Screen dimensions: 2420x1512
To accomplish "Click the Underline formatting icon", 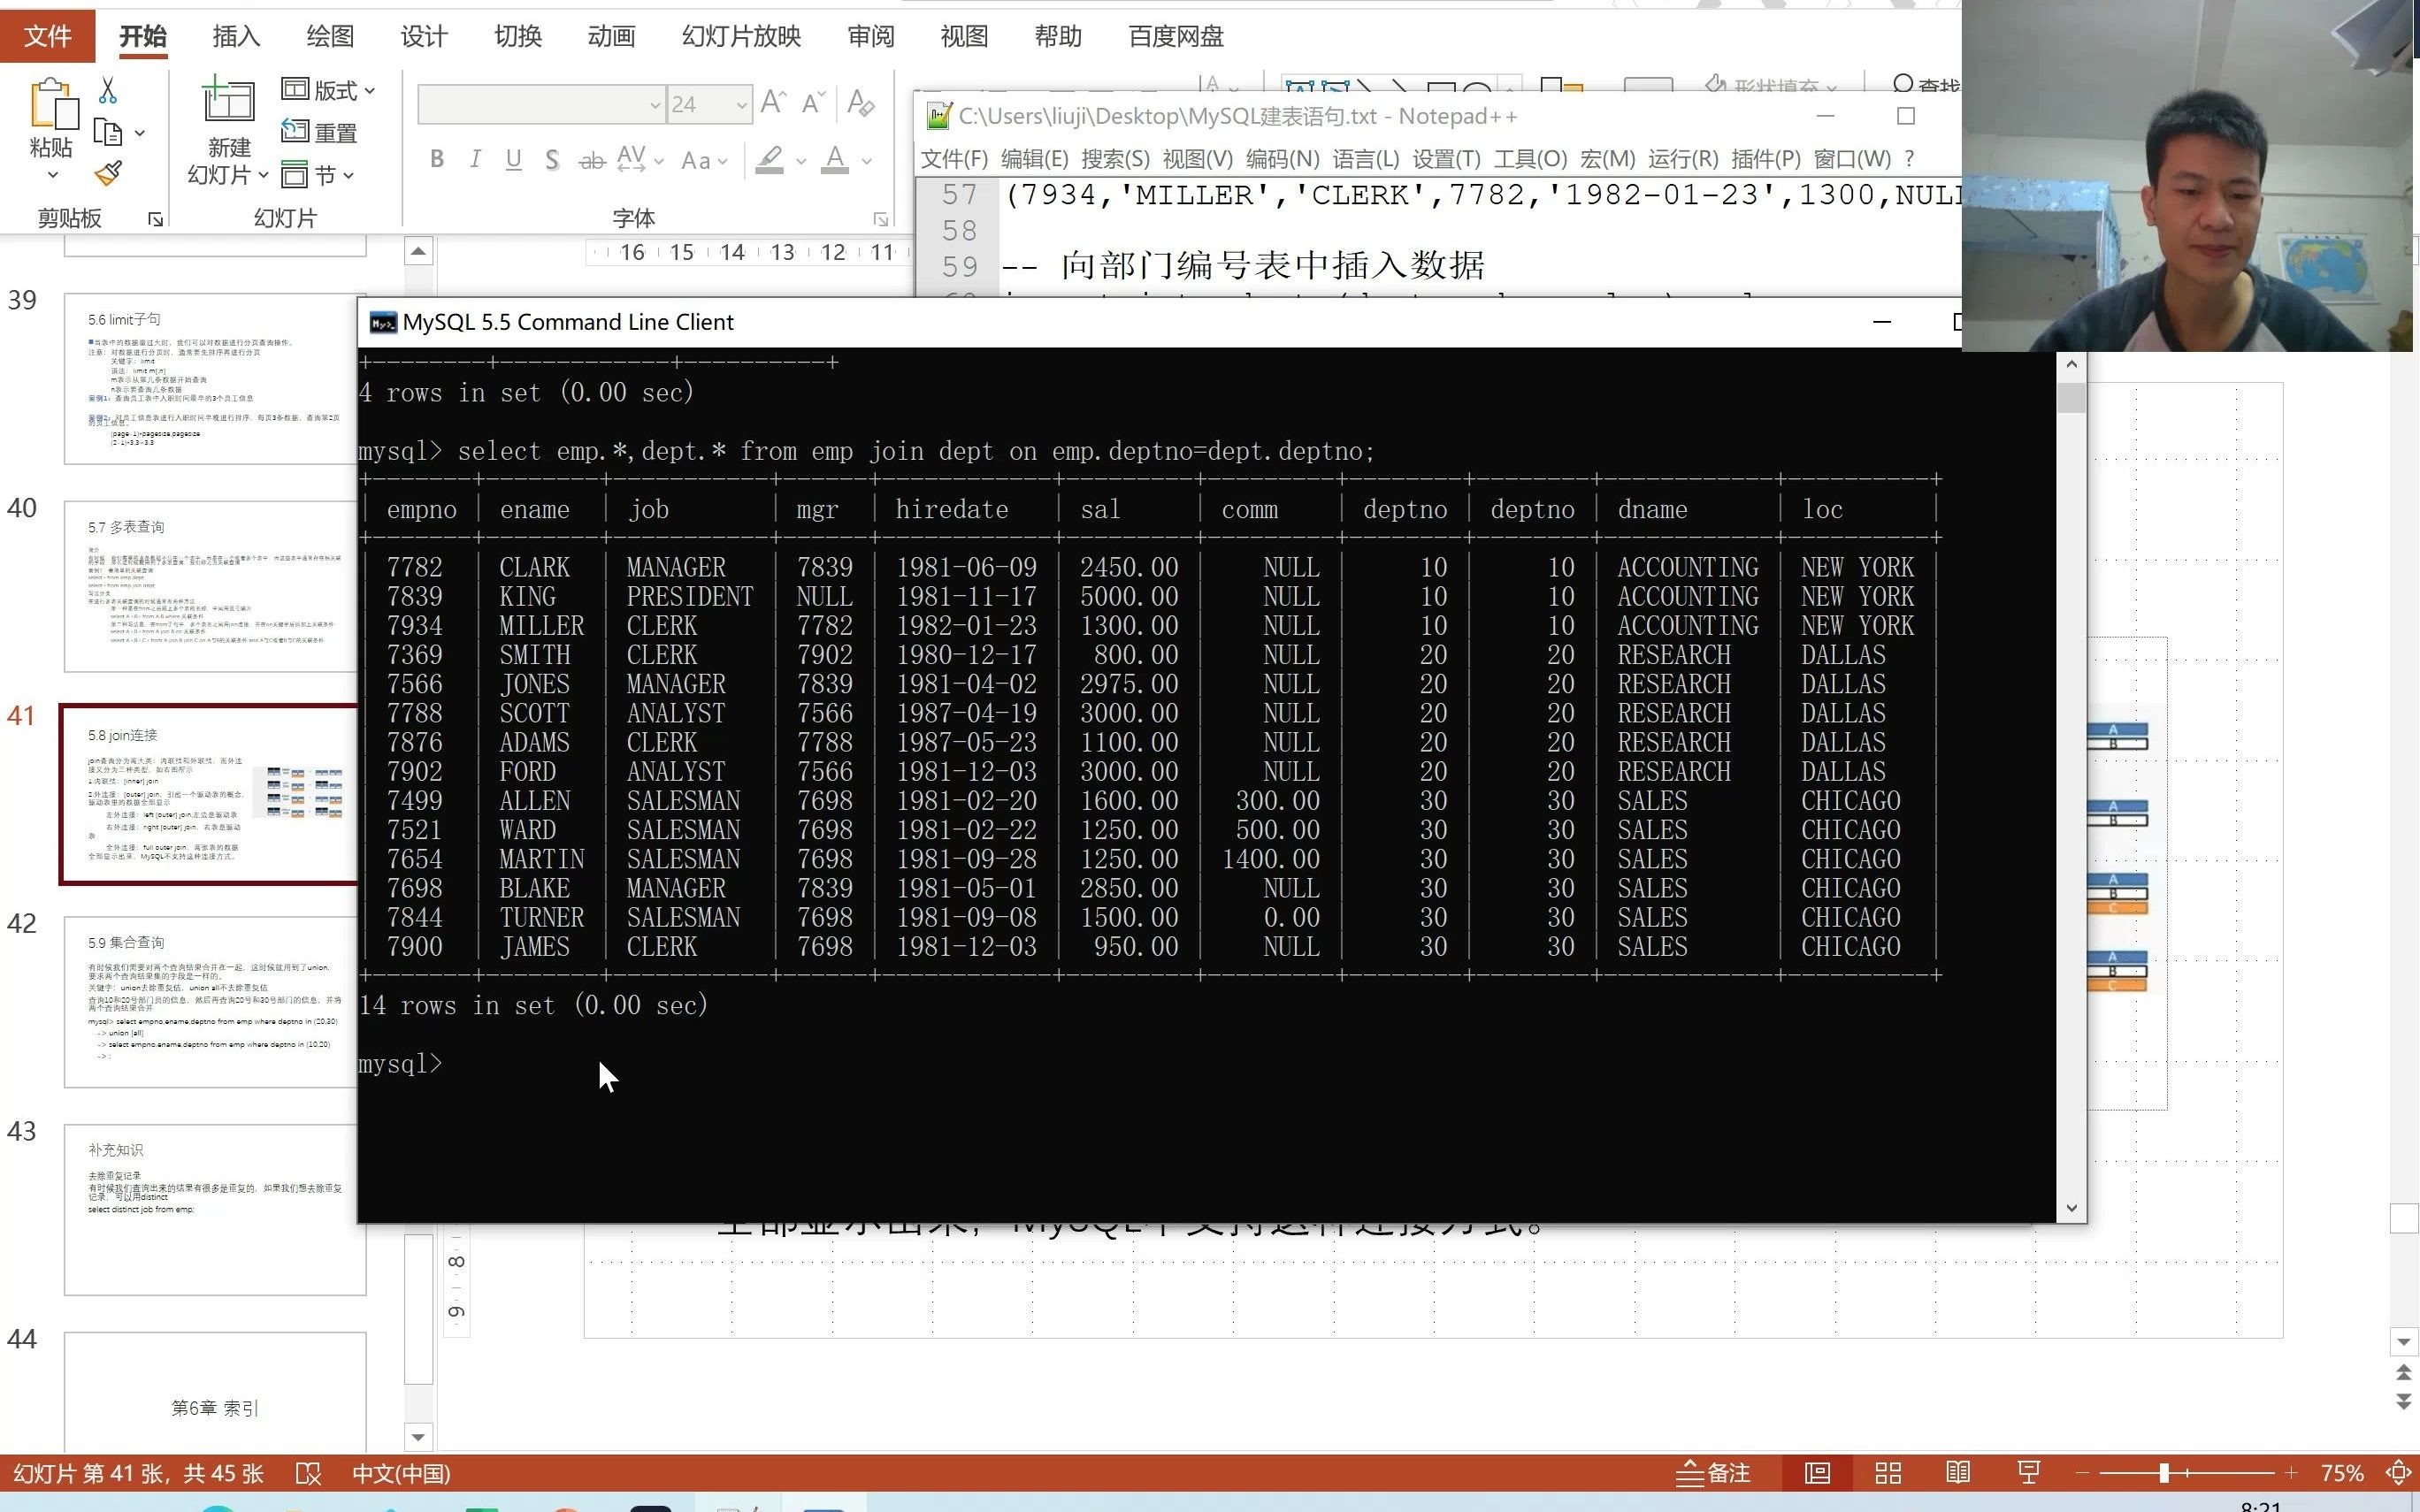I will coord(514,160).
